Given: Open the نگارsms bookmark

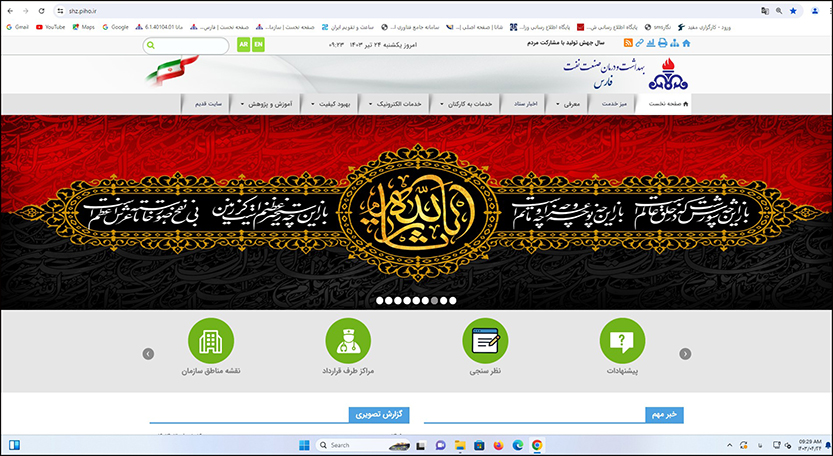Looking at the screenshot, I should coord(658,27).
